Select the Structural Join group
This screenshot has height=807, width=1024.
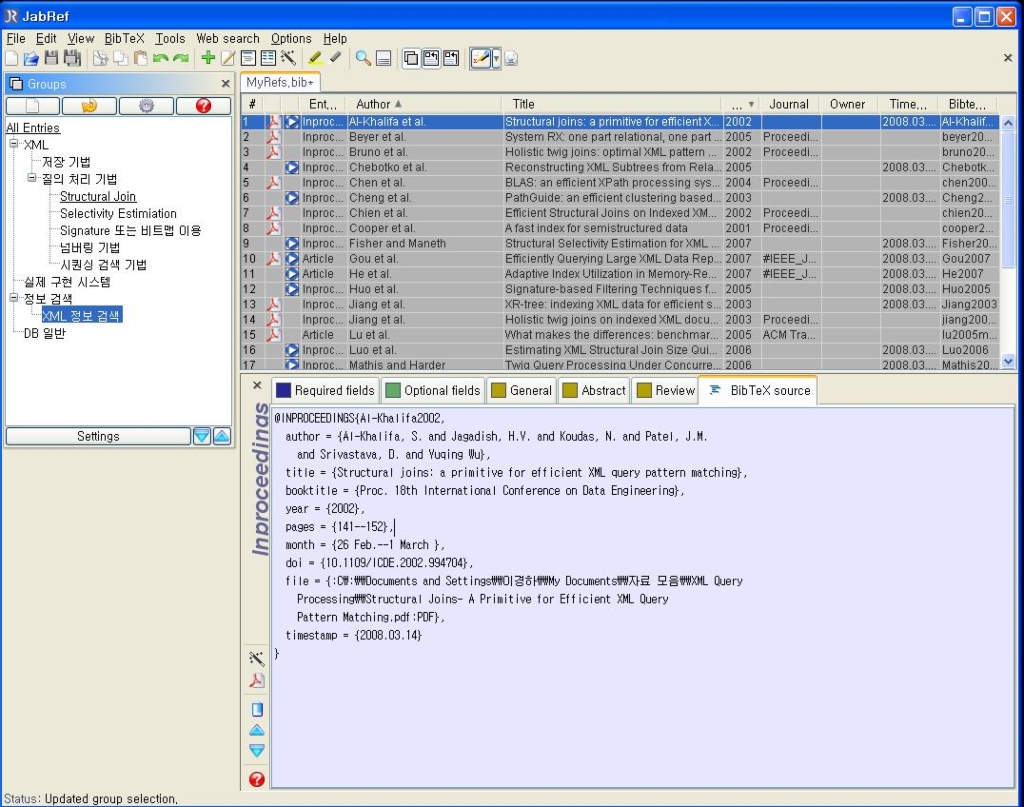point(98,197)
